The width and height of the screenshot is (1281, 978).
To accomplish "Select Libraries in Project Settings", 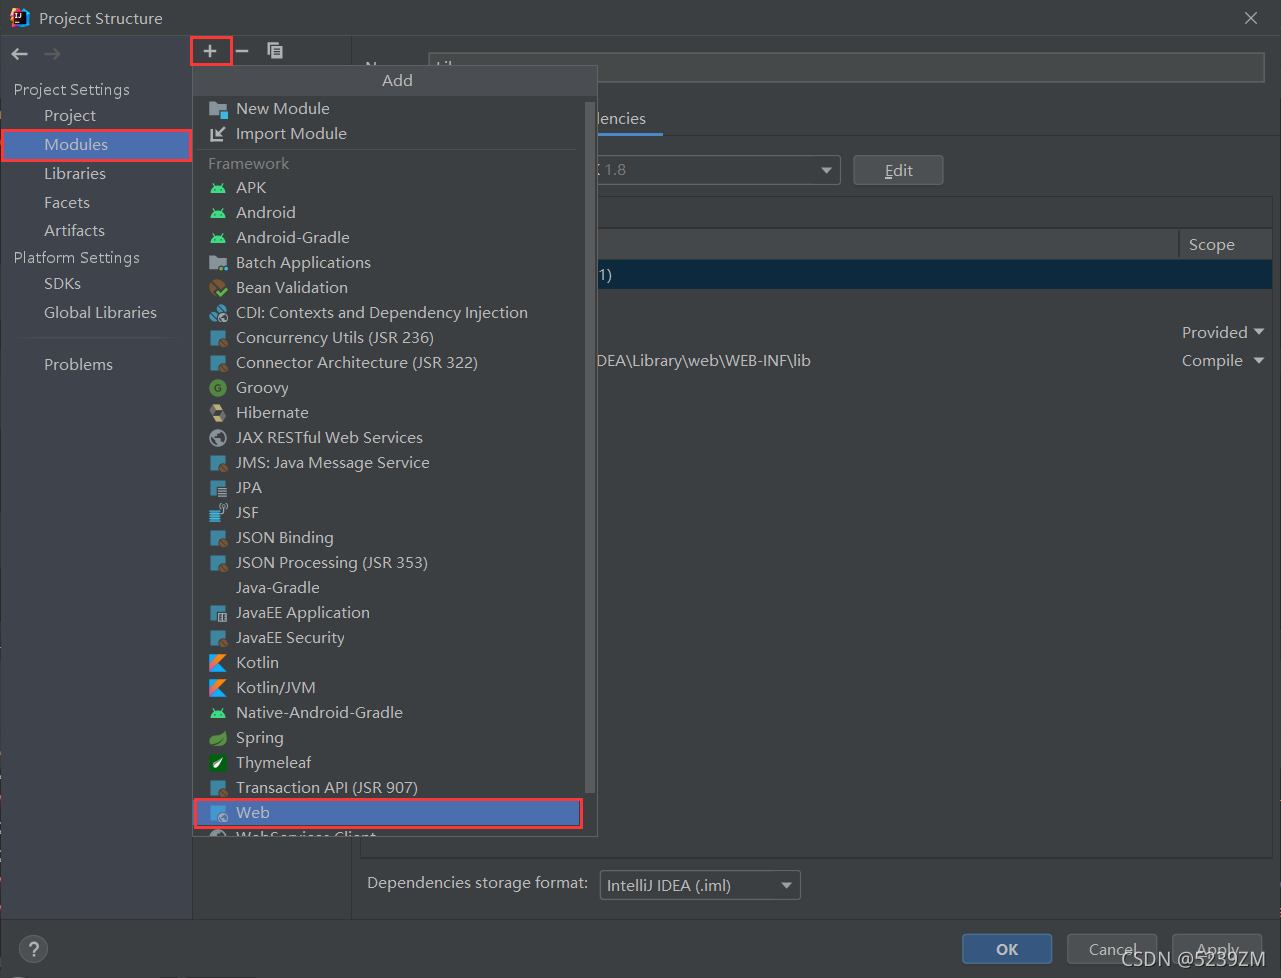I will pos(75,174).
